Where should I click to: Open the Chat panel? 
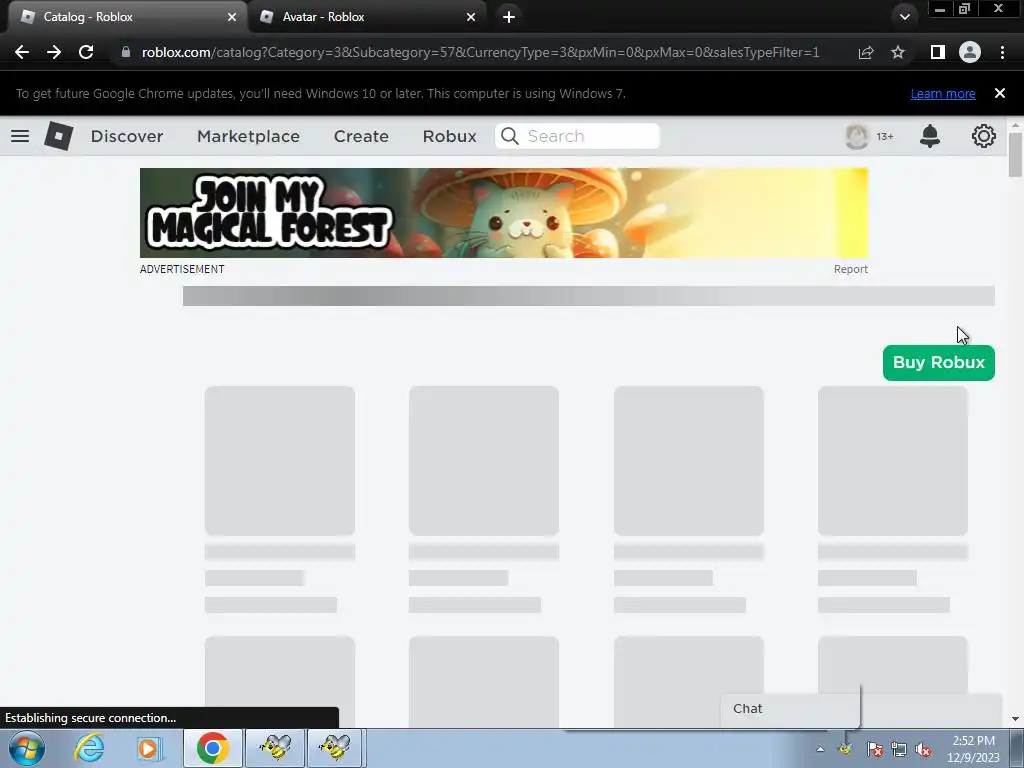(x=790, y=709)
